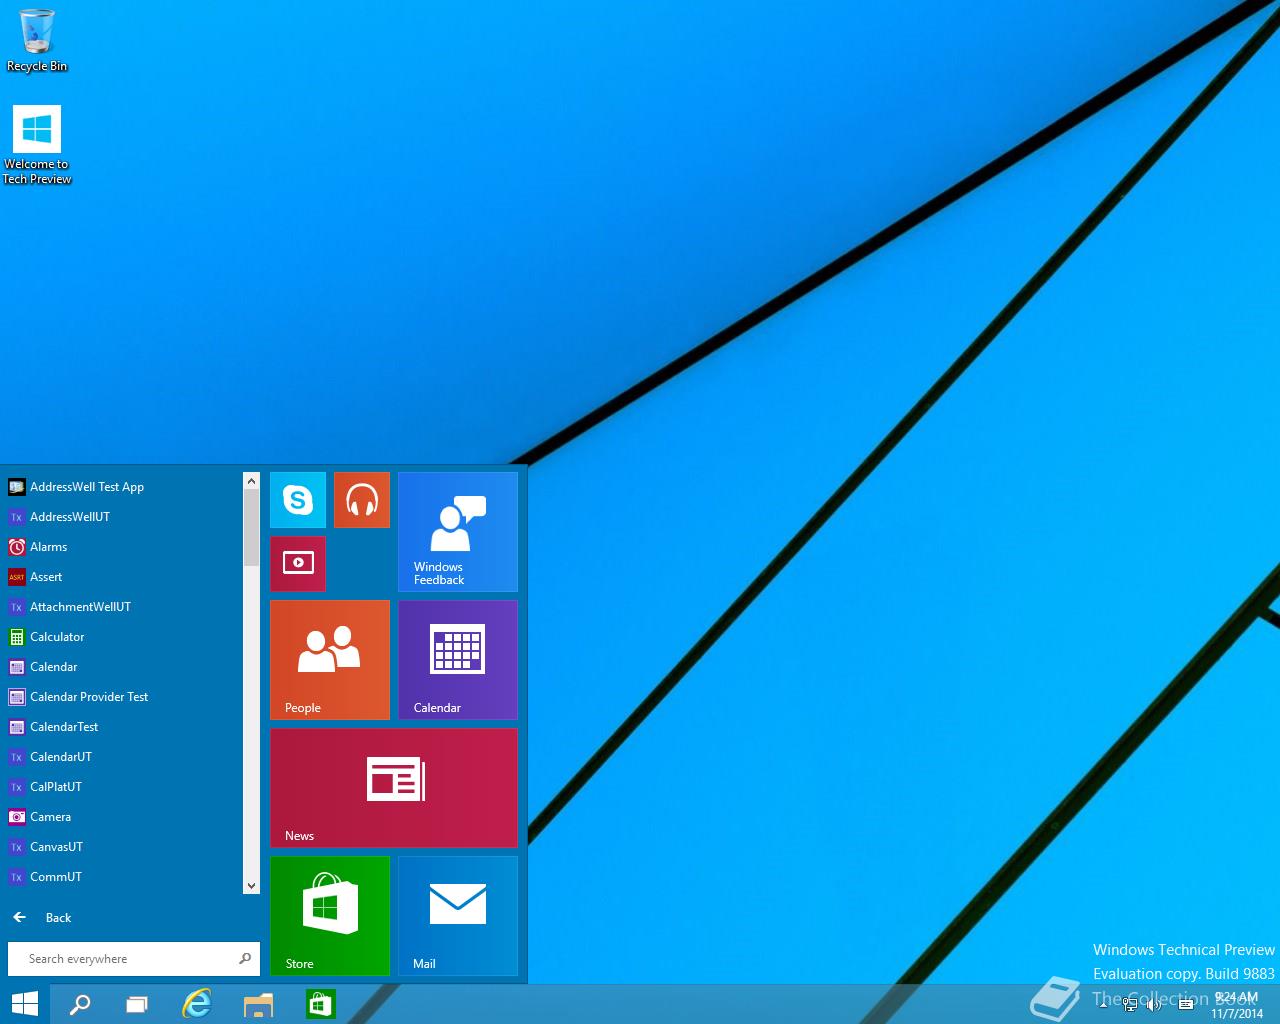The height and width of the screenshot is (1024, 1280).
Task: Open the News tile
Action: click(x=394, y=788)
